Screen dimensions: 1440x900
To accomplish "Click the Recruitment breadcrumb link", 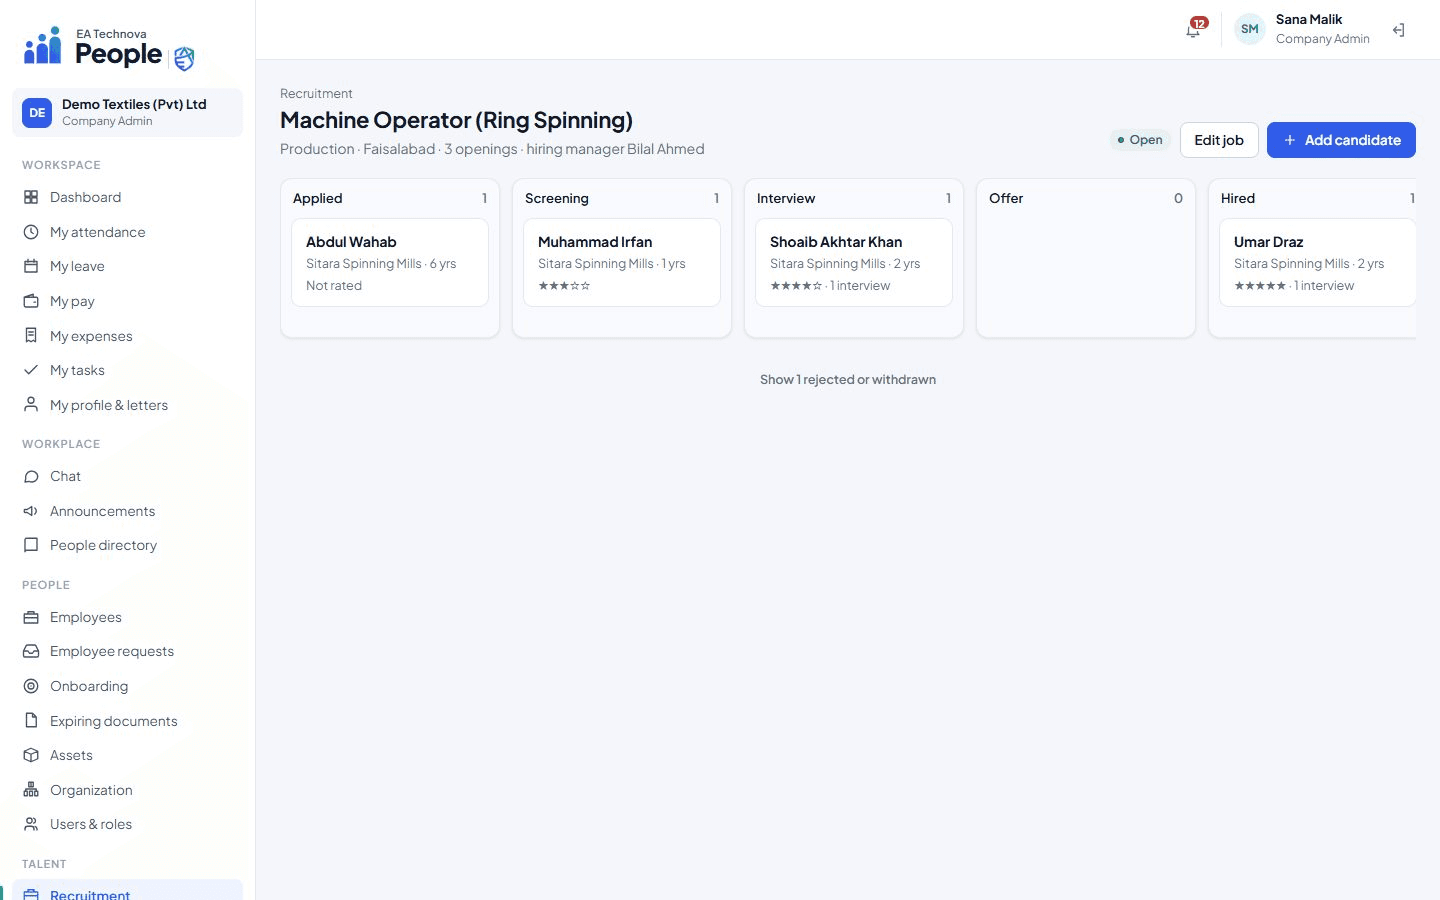I will (x=316, y=93).
